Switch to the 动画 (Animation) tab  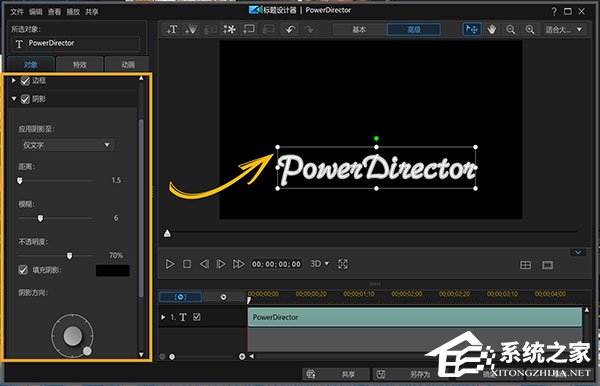pos(127,65)
